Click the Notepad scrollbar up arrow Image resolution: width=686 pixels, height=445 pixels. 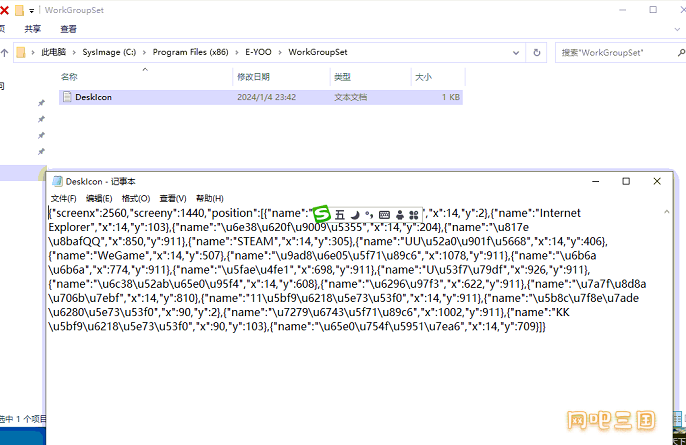tap(666, 212)
